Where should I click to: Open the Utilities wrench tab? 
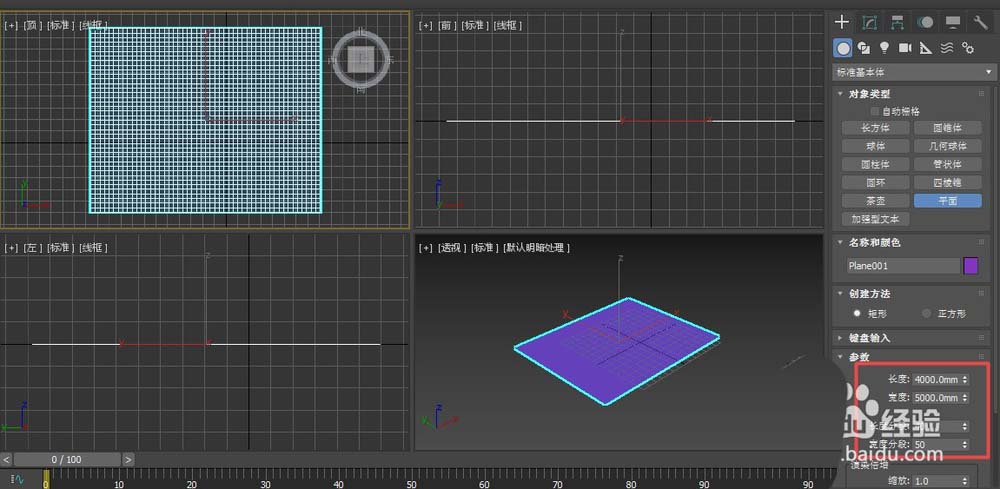(x=981, y=22)
